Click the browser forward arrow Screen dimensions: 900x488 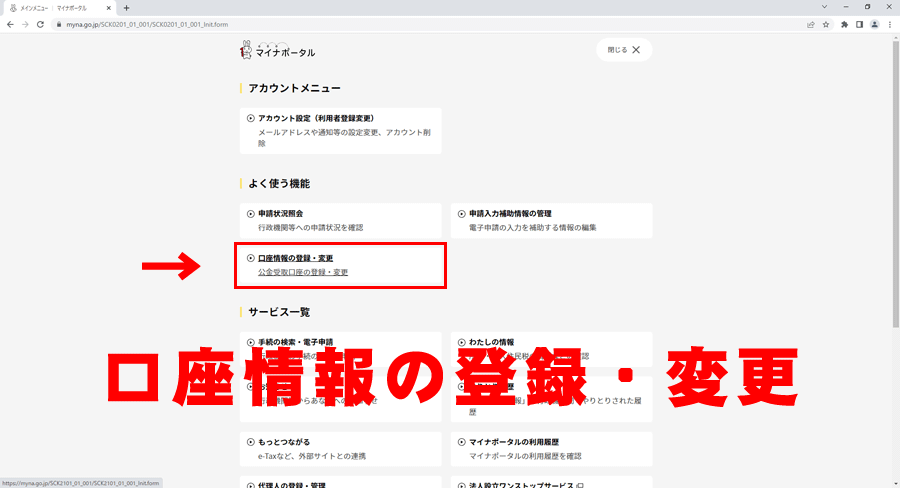25,25
